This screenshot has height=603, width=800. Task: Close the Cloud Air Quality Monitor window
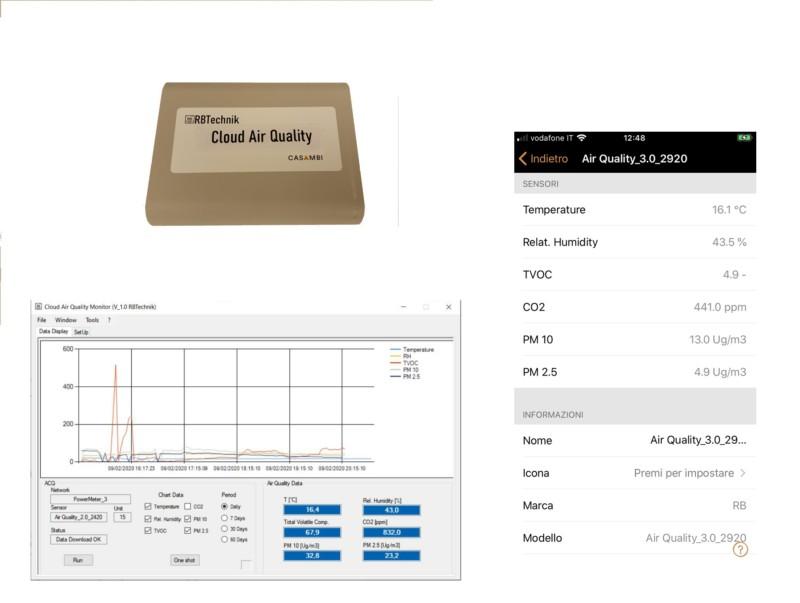pyautogui.click(x=448, y=307)
